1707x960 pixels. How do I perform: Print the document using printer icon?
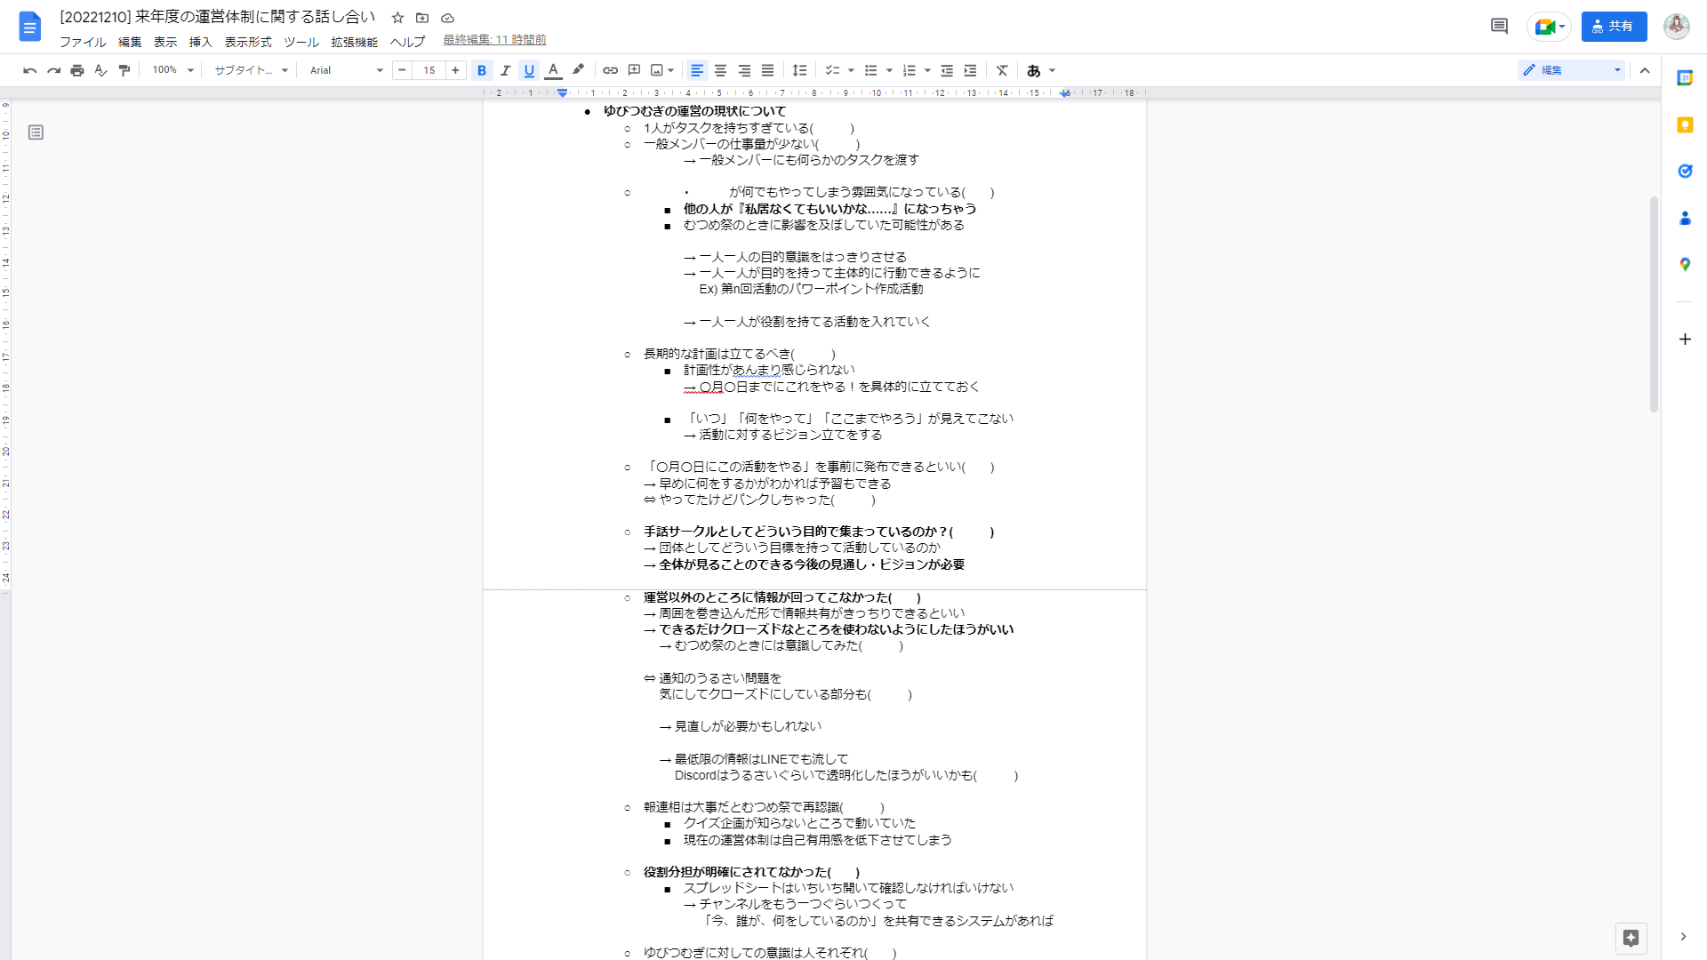click(77, 71)
